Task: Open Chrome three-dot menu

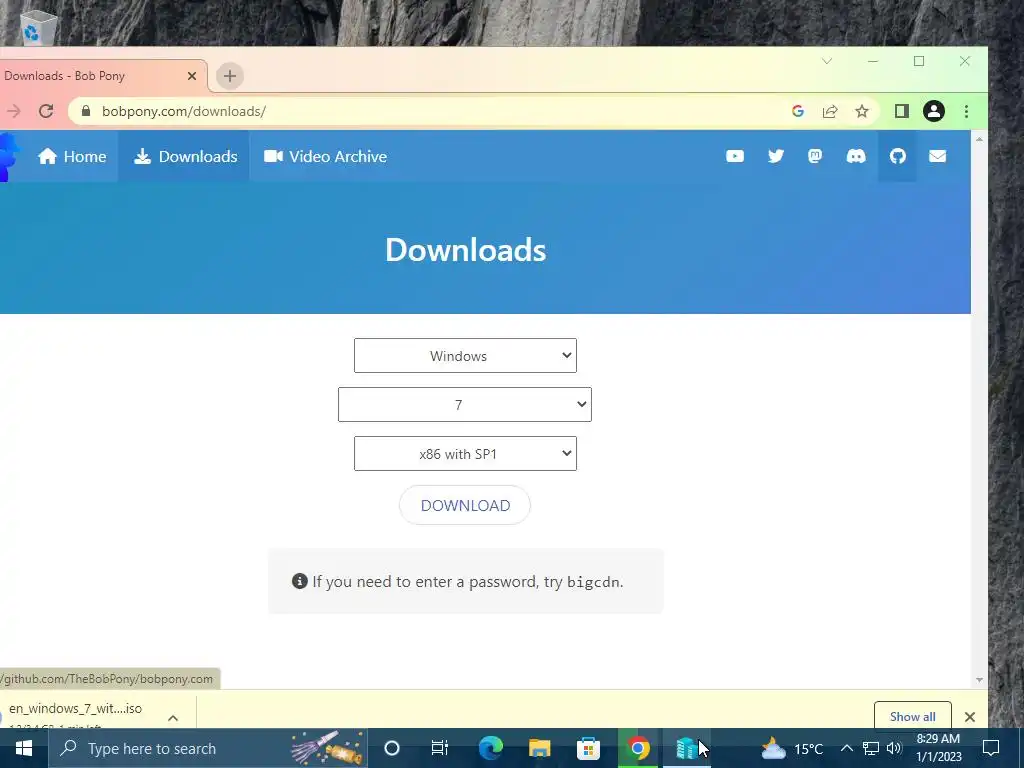Action: click(967, 111)
